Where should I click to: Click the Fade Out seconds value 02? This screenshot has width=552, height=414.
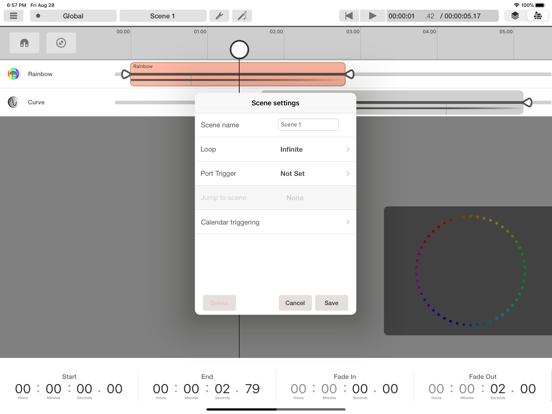(498, 389)
